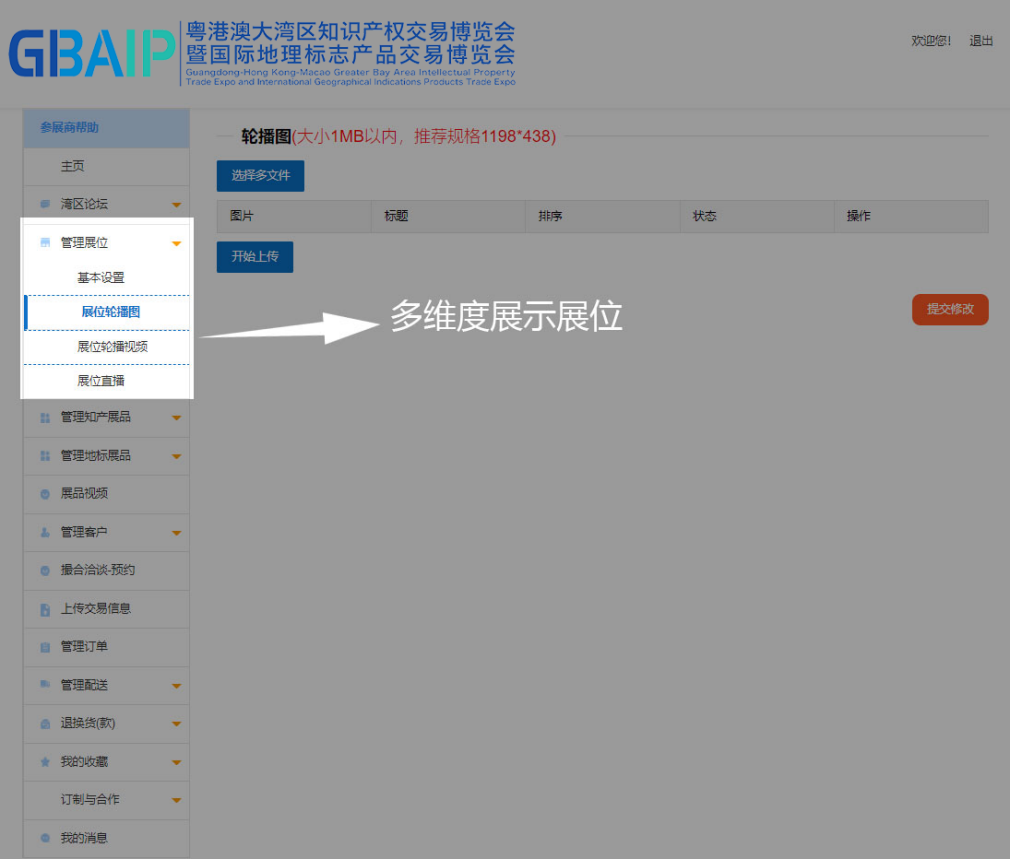Open 管理订单 menu entry
1010x859 pixels.
click(x=106, y=647)
